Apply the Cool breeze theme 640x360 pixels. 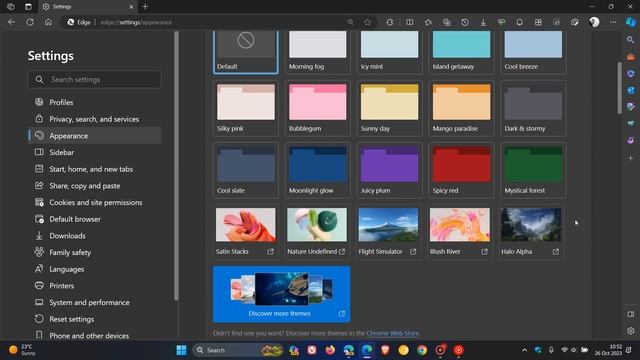[x=533, y=52]
